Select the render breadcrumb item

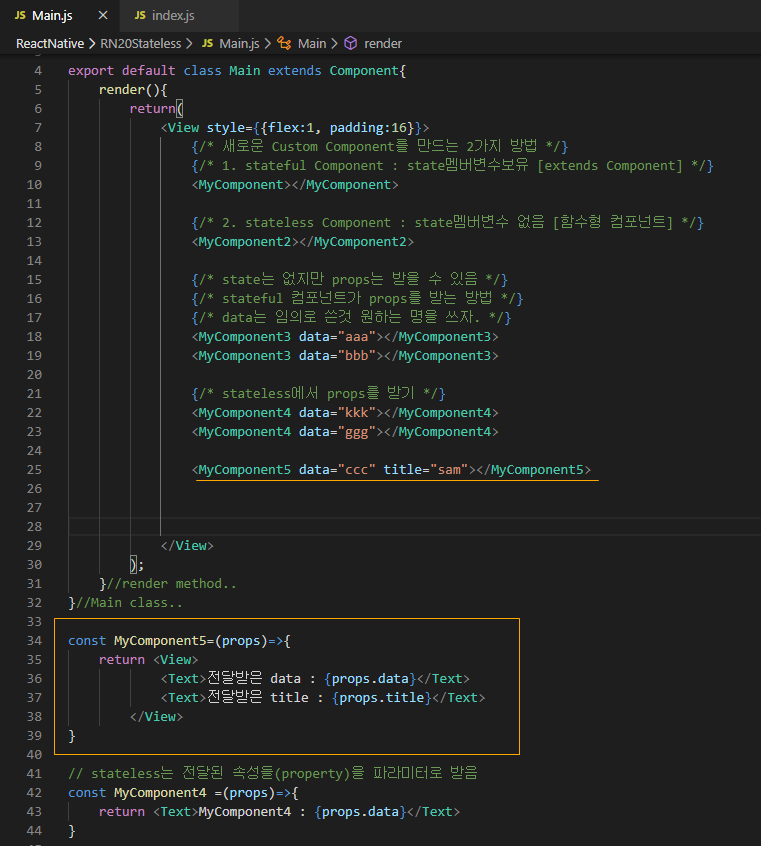(383, 44)
